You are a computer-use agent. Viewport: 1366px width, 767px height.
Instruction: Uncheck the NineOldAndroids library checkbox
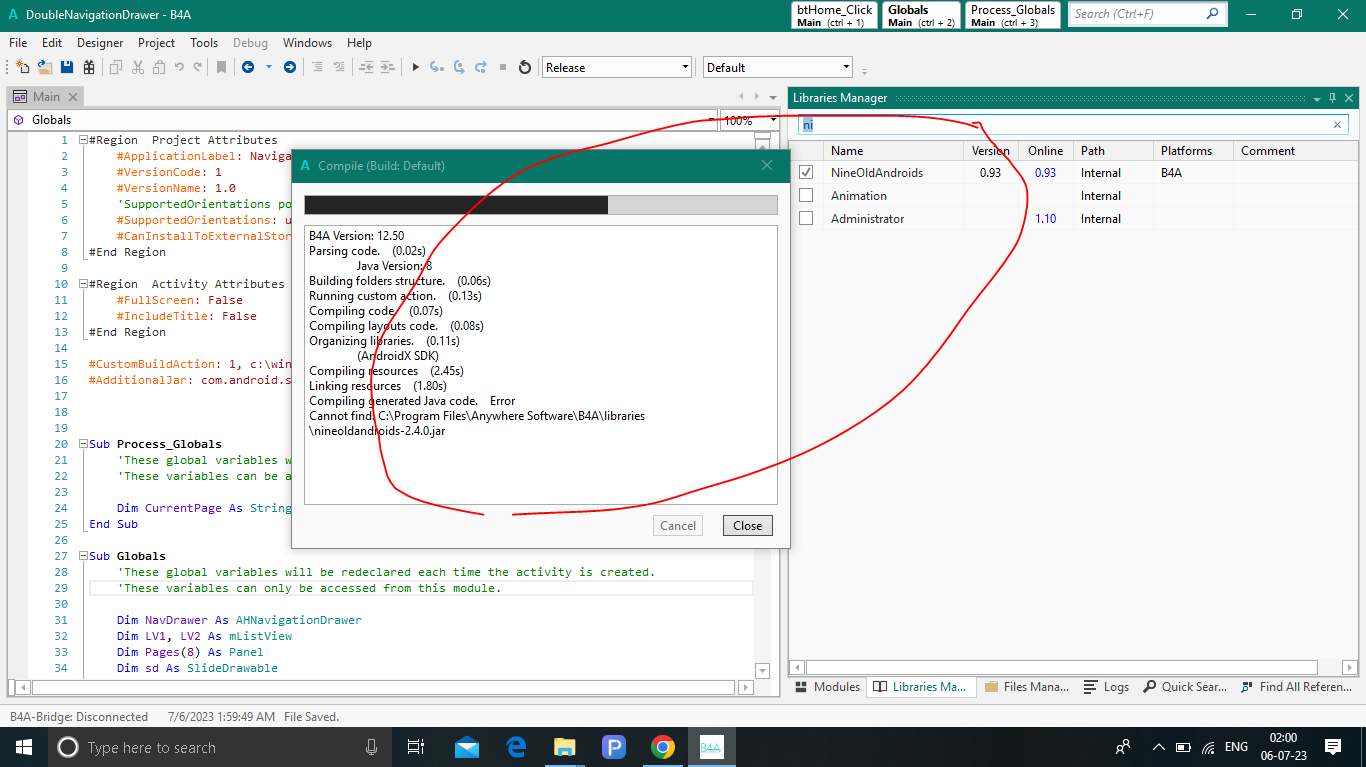pos(806,173)
